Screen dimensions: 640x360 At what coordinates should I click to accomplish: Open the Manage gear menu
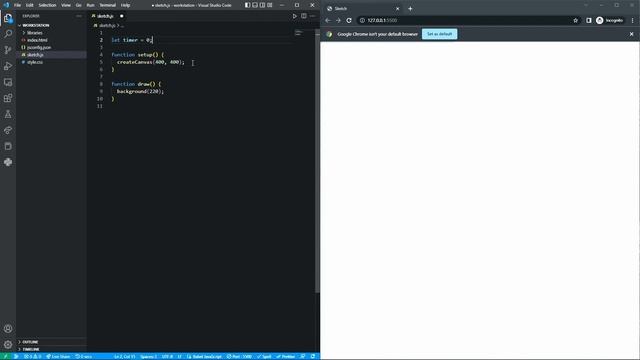click(8, 344)
